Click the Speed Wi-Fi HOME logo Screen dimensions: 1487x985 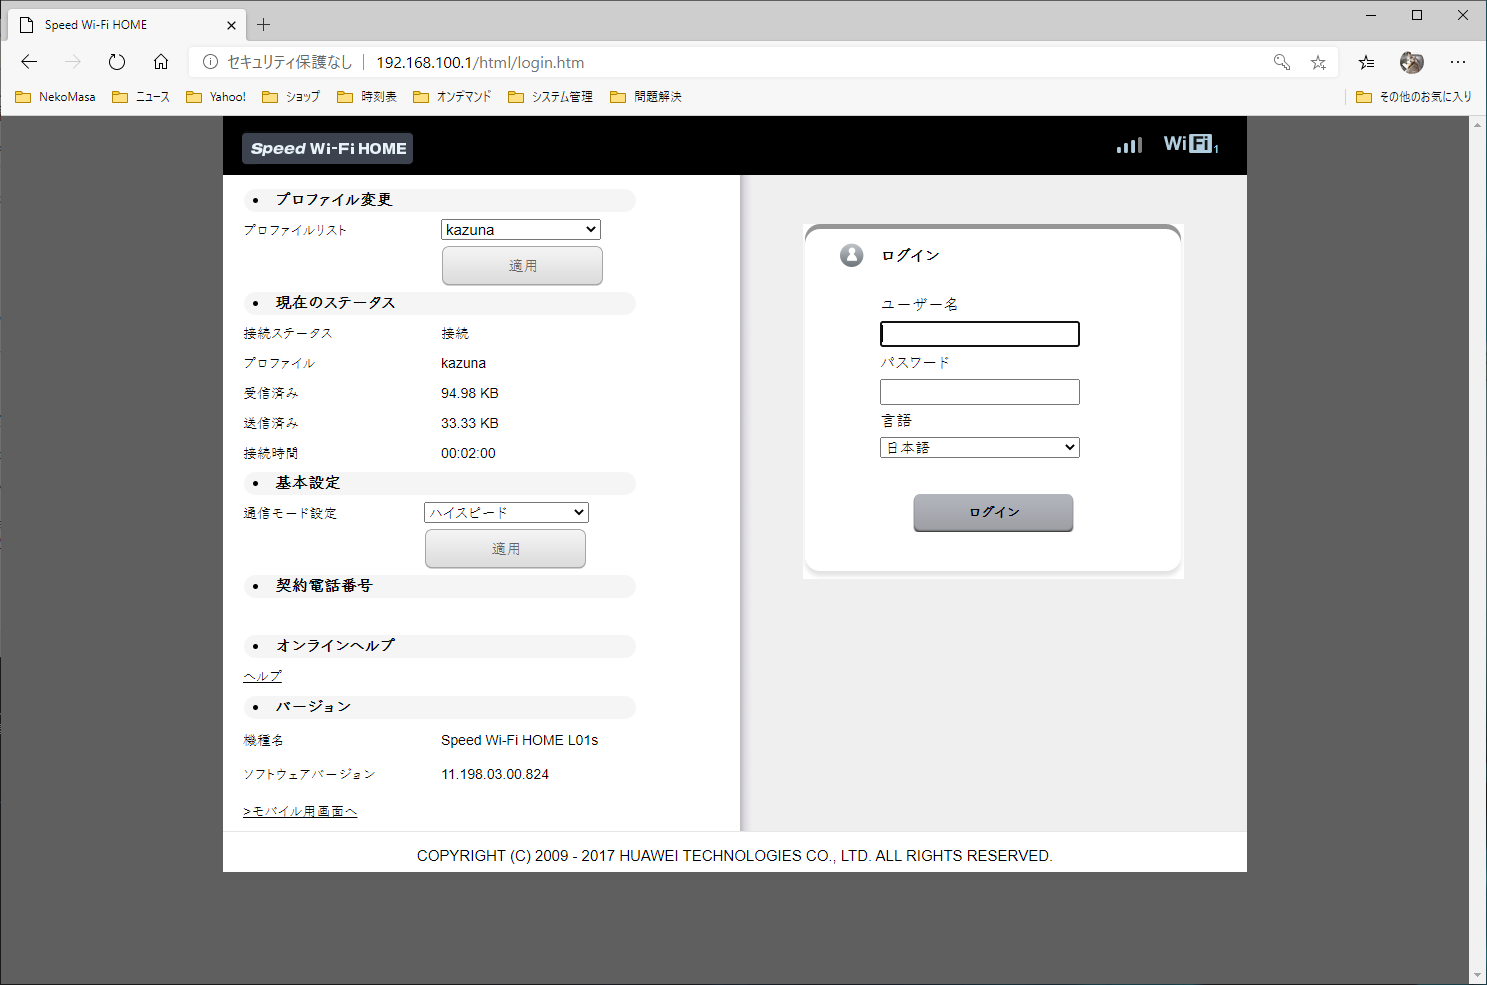tap(328, 148)
